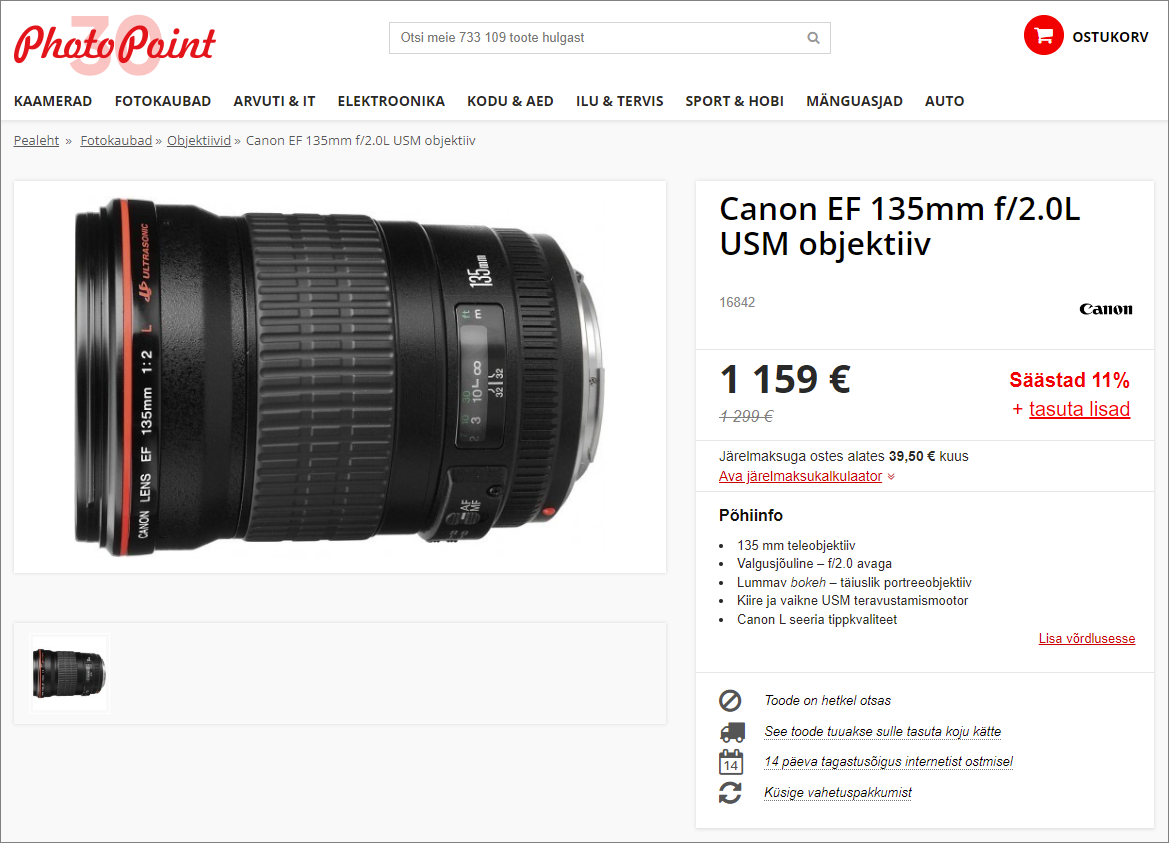This screenshot has width=1169, height=843.
Task: Click Lisa võrdlusesse link
Action: coord(1086,639)
